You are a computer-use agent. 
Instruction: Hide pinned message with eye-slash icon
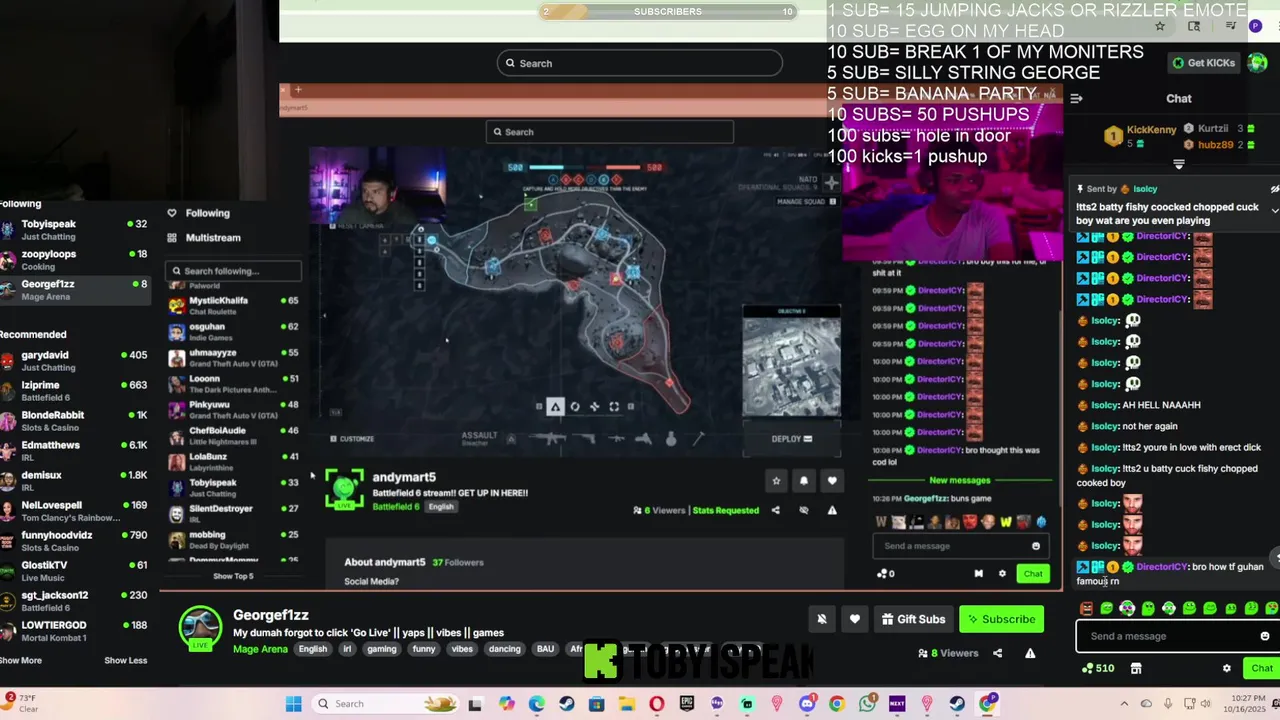[x=1275, y=189]
